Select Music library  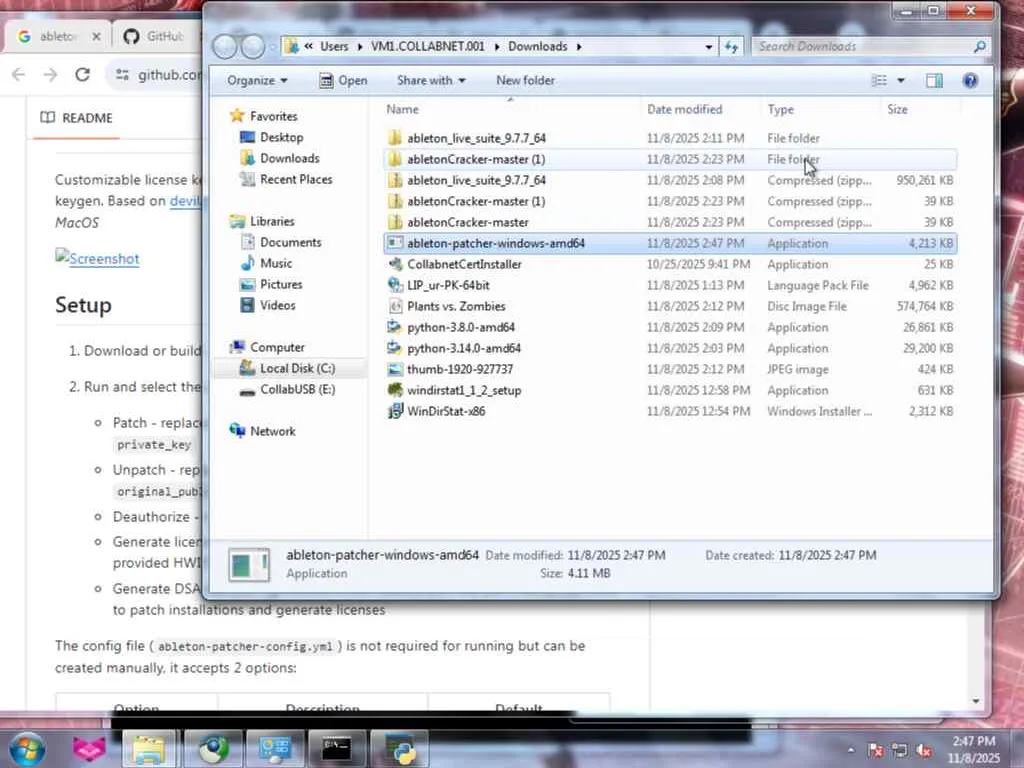point(266,263)
